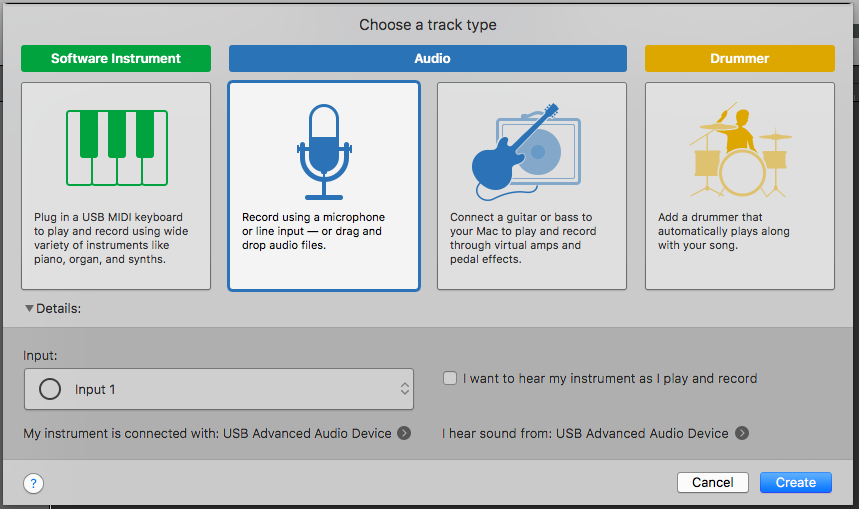Screen dimensions: 859x509
Task: Click the Cancel button
Action: pyautogui.click(x=713, y=483)
